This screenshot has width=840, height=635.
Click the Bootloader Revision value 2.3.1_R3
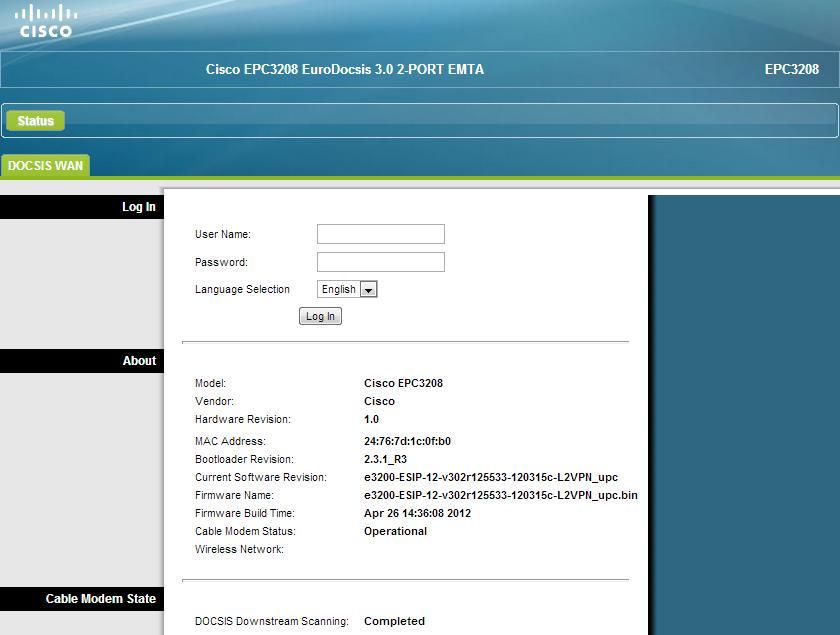click(x=385, y=459)
